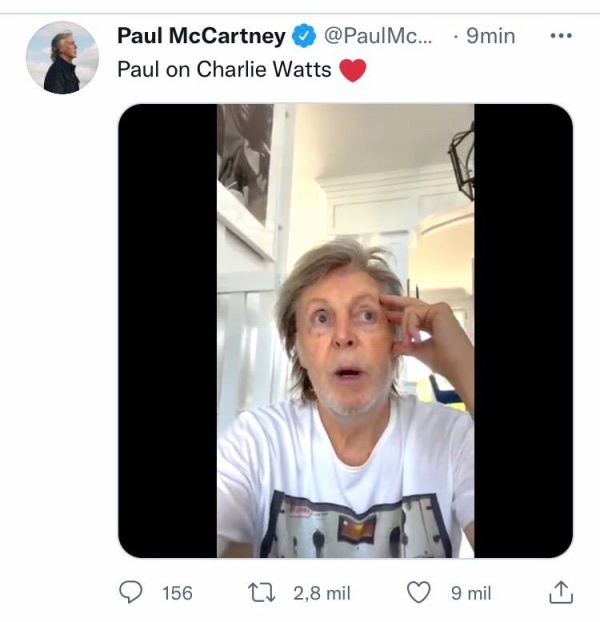Click the blue verified badge

pyautogui.click(x=303, y=37)
